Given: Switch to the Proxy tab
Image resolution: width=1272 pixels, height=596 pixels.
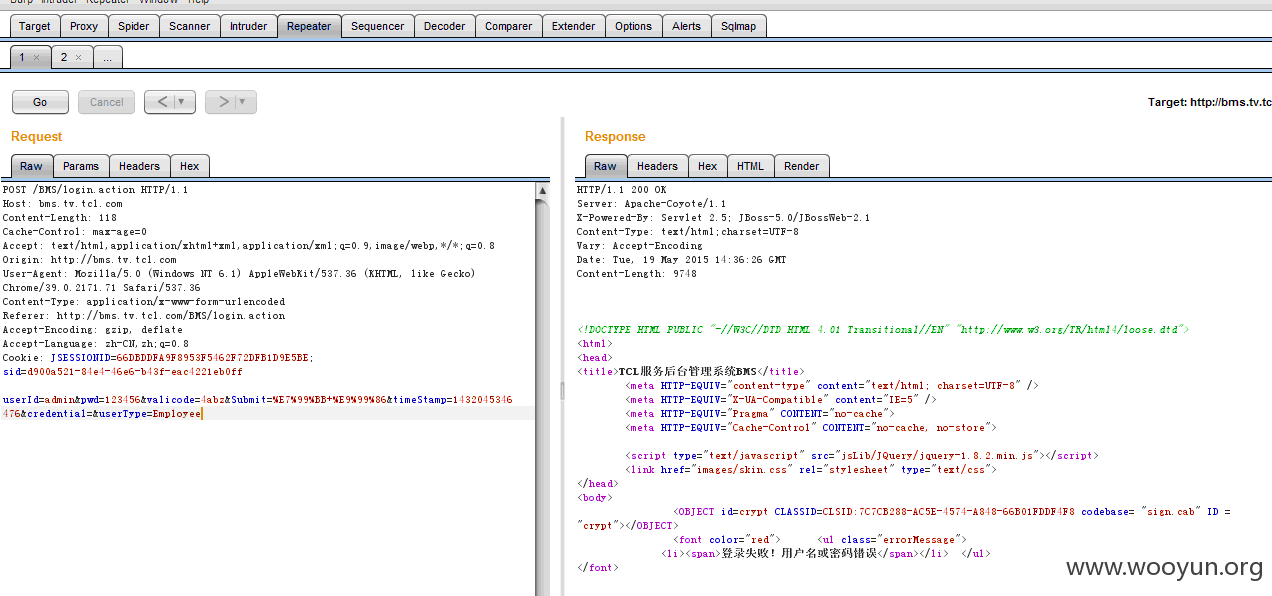Looking at the screenshot, I should point(84,26).
